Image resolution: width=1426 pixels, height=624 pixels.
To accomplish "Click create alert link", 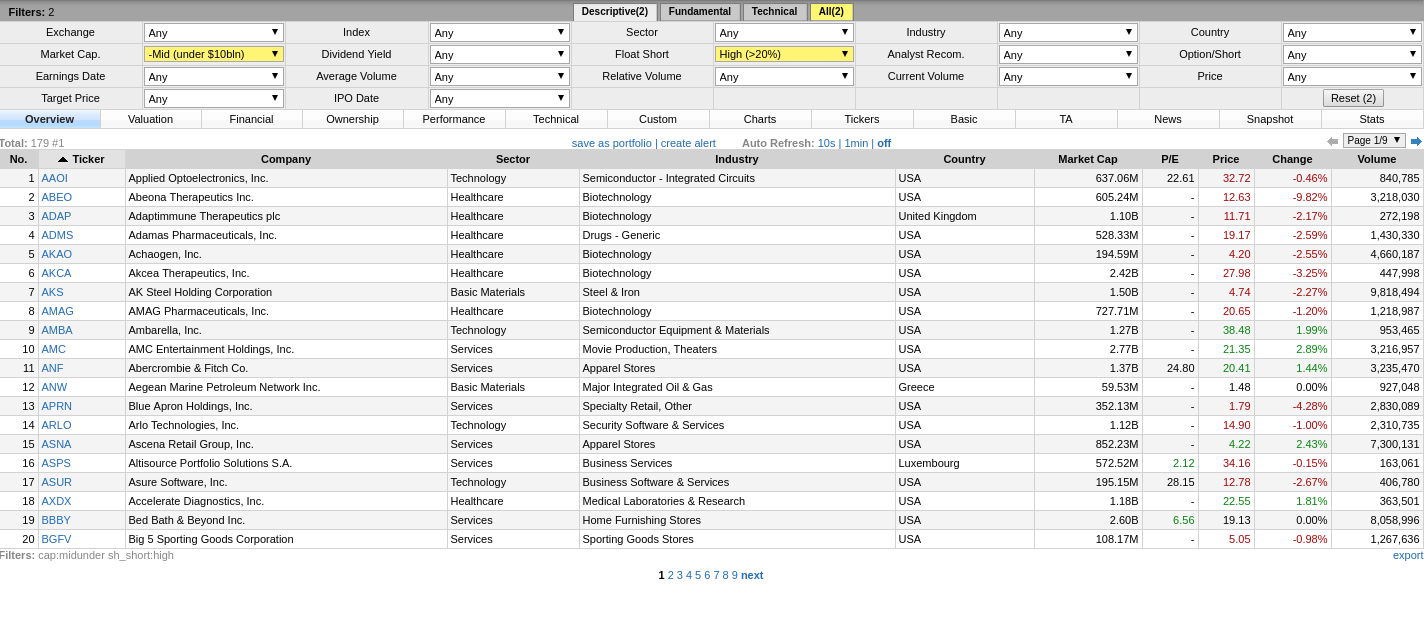I will (x=688, y=143).
